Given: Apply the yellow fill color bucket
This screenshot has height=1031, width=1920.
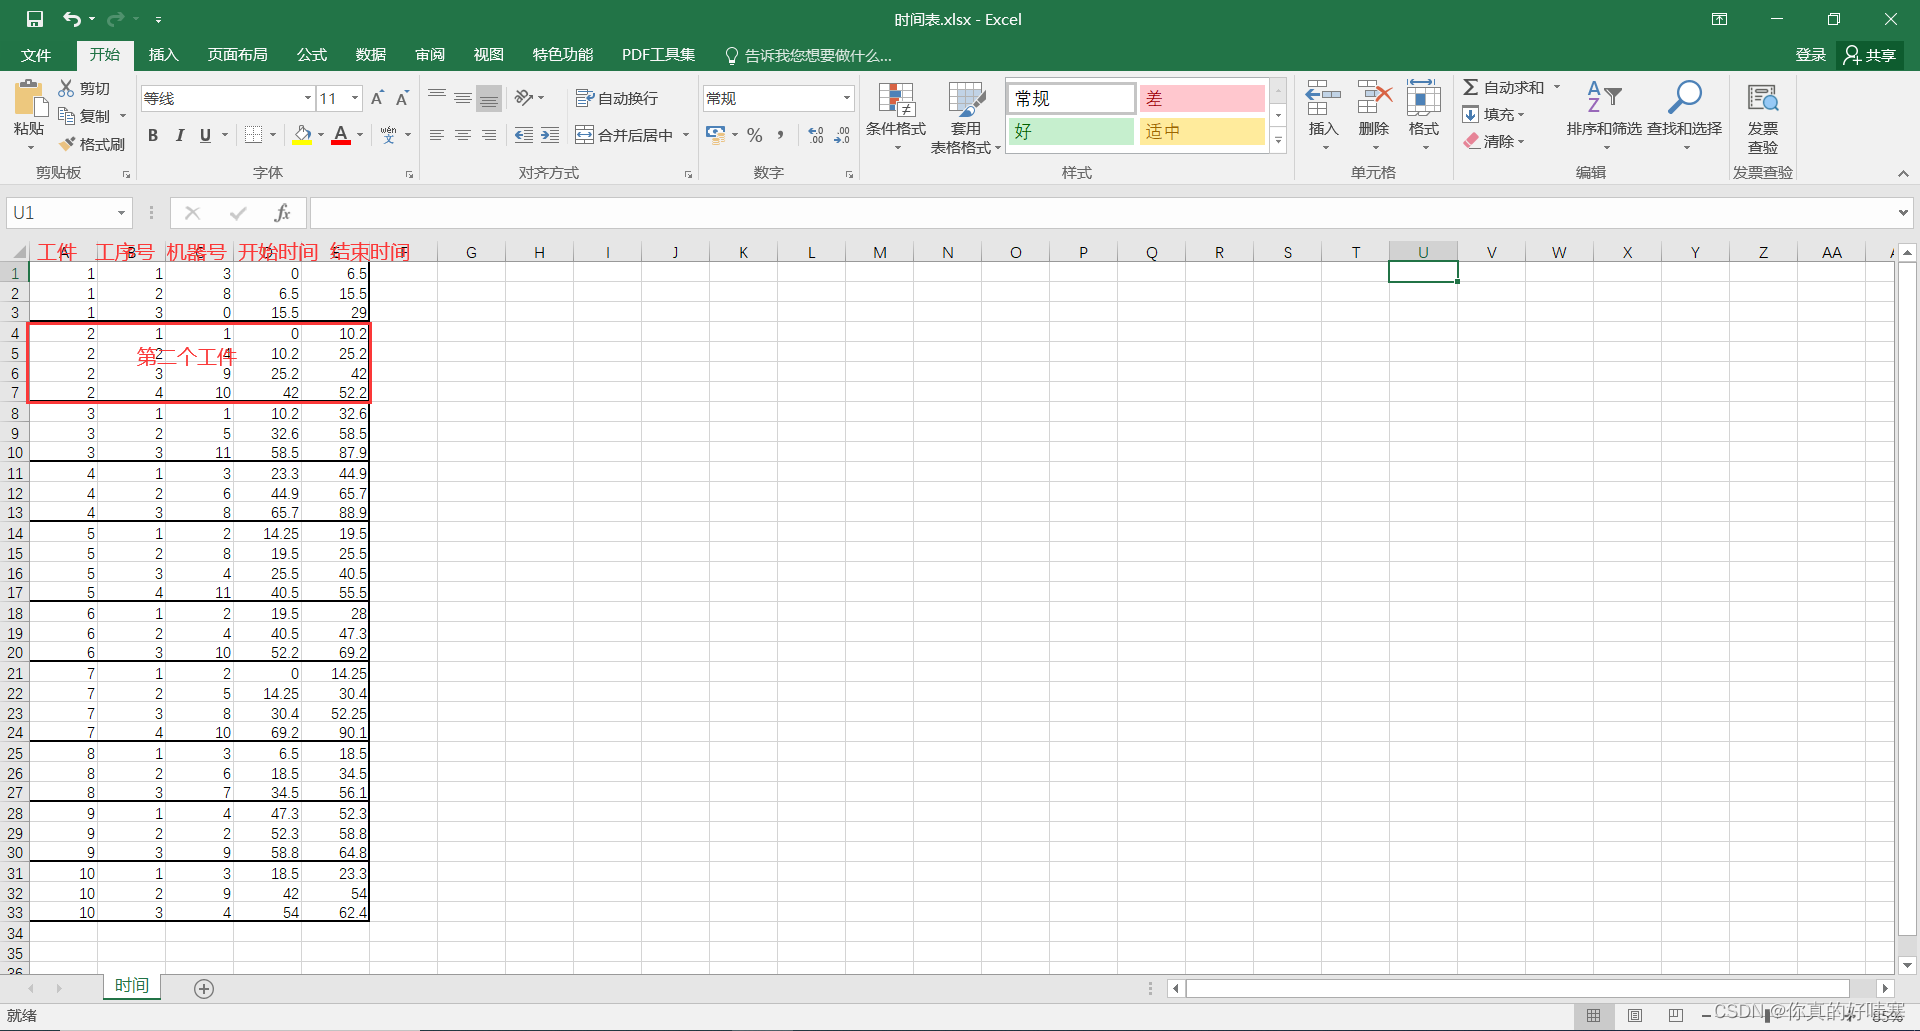Looking at the screenshot, I should [x=303, y=135].
